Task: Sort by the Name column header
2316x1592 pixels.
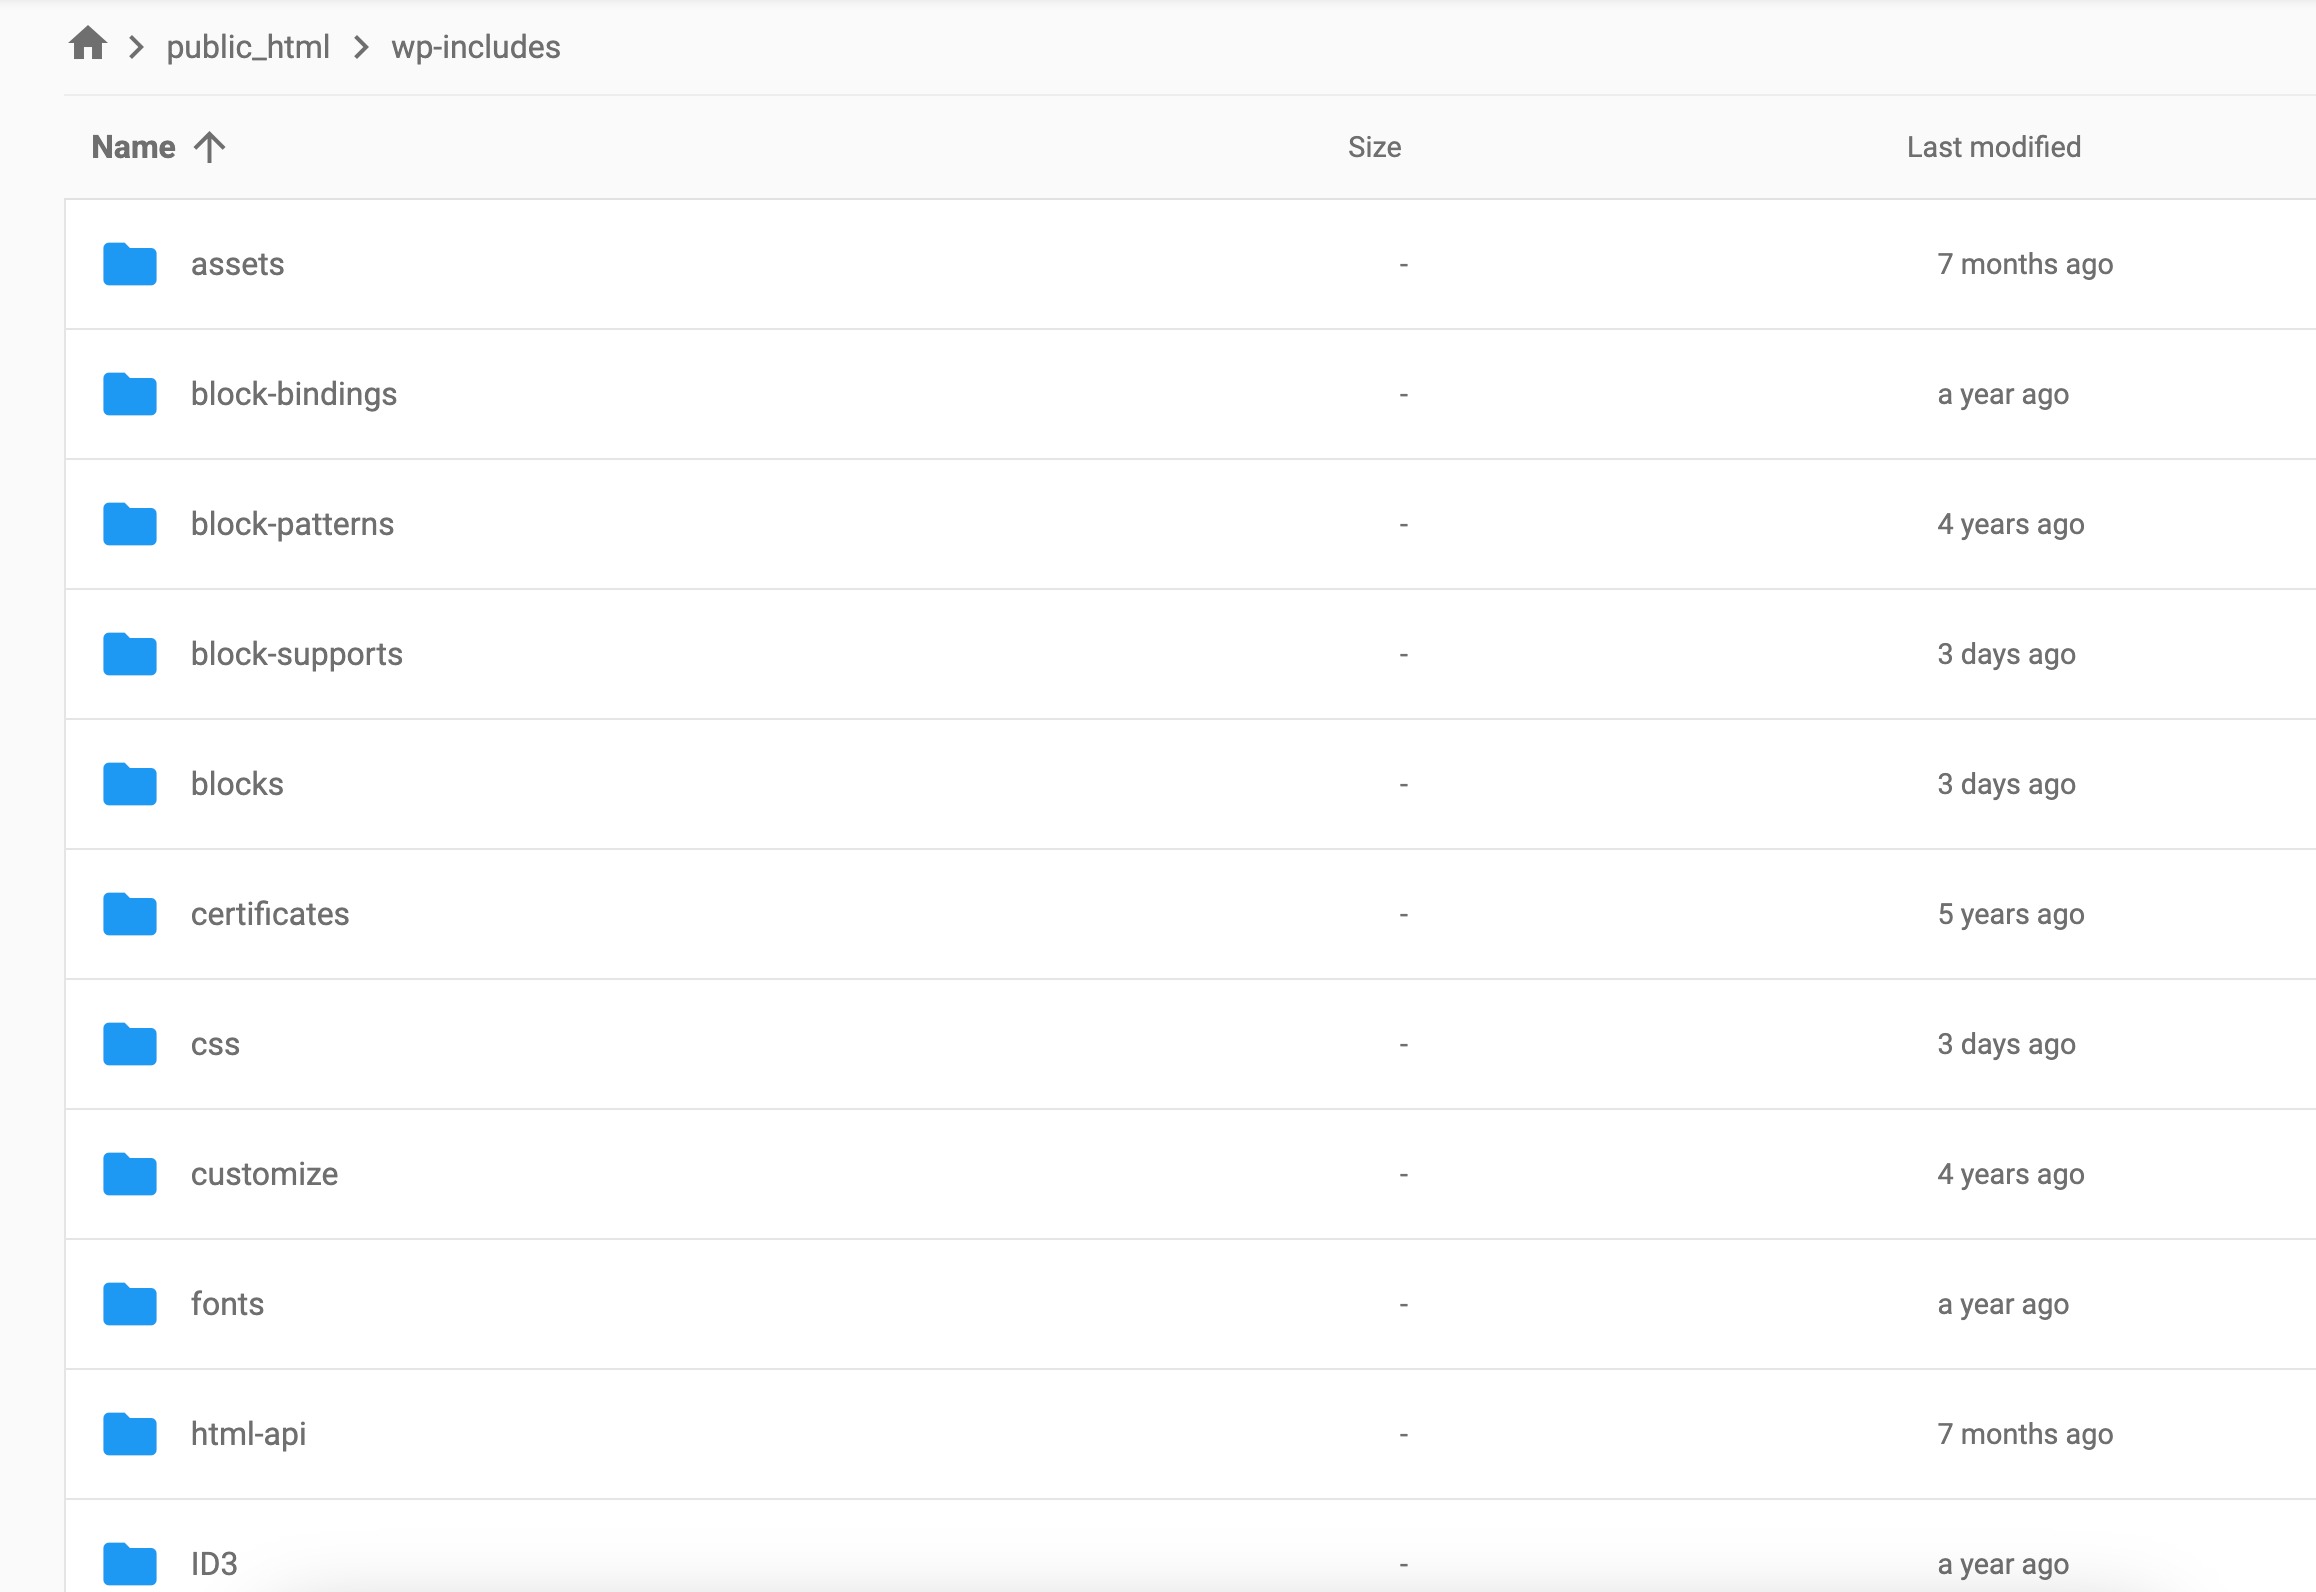Action: tap(133, 147)
